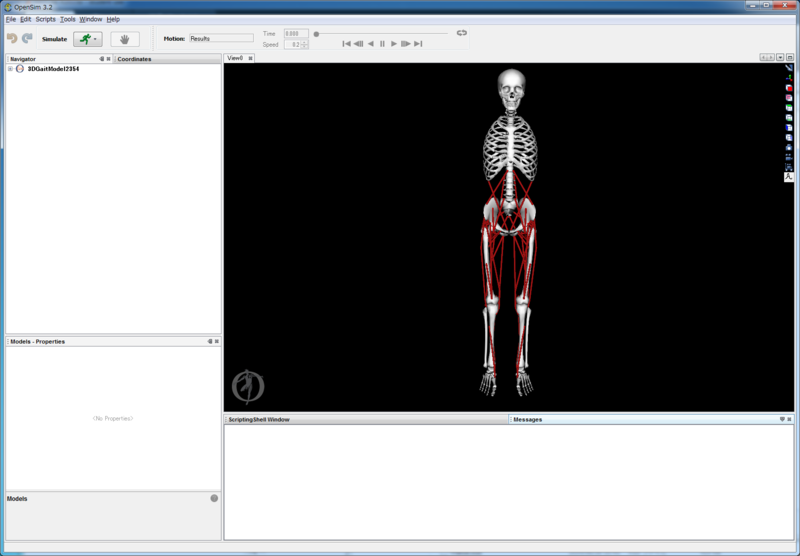Select the 3DGaitModel2354 model entry
This screenshot has width=800, height=556.
[x=53, y=69]
